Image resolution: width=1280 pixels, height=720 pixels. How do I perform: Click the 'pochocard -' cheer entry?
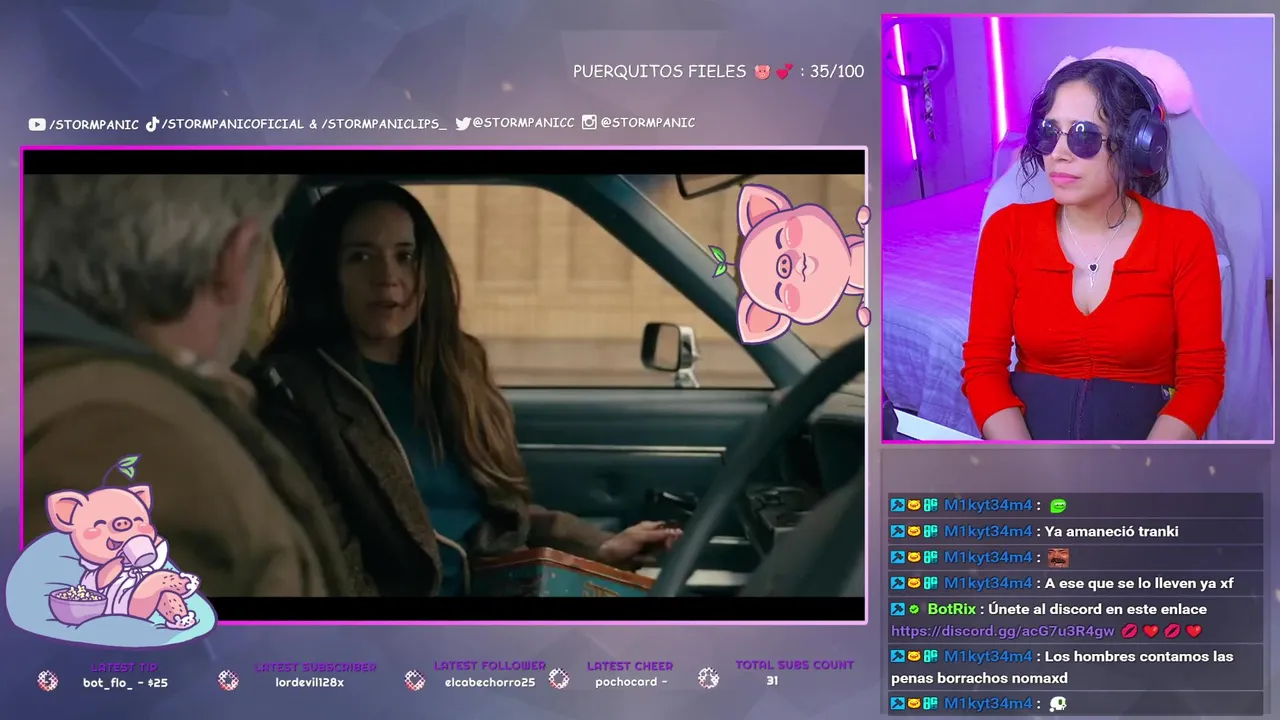[x=631, y=682]
